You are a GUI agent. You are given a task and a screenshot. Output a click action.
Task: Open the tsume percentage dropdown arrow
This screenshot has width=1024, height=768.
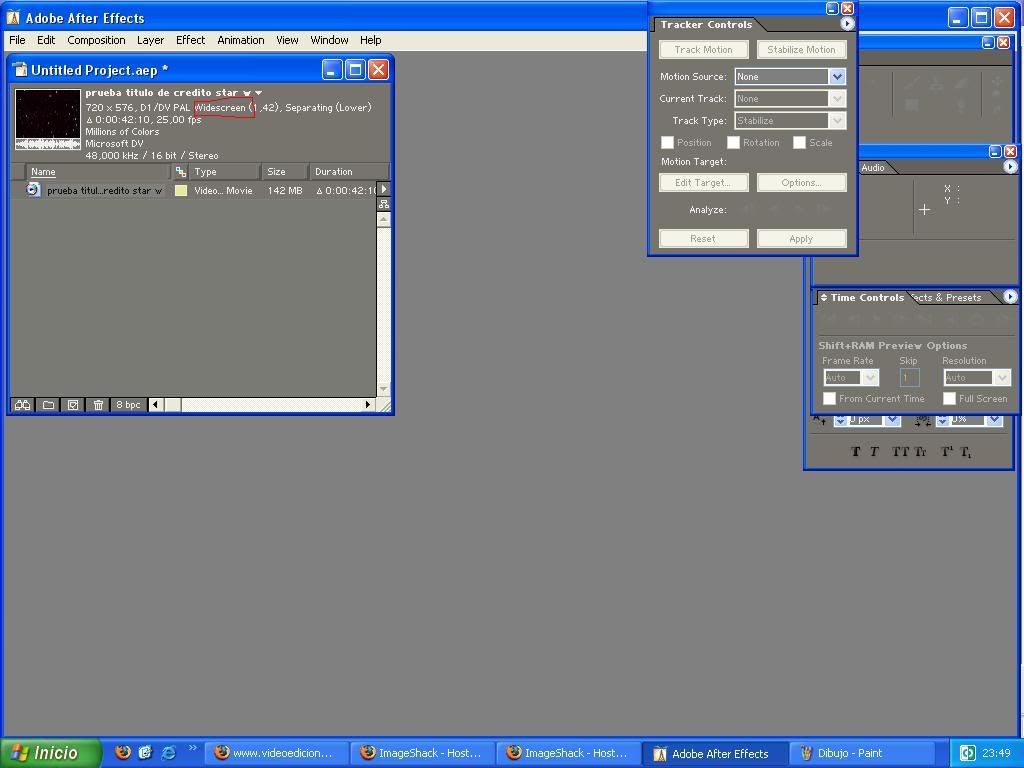(x=994, y=420)
